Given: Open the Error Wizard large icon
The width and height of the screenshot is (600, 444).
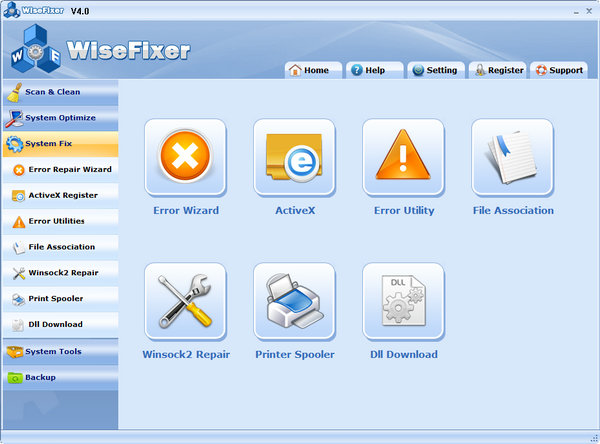Looking at the screenshot, I should click(185, 158).
